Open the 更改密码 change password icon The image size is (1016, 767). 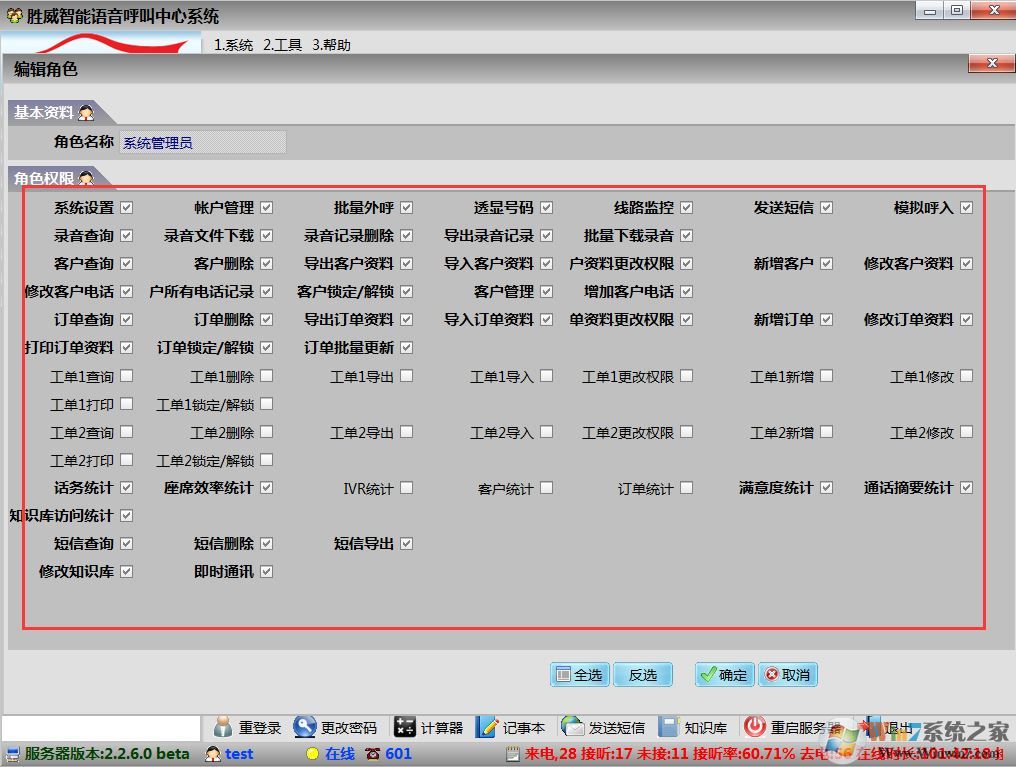[304, 728]
